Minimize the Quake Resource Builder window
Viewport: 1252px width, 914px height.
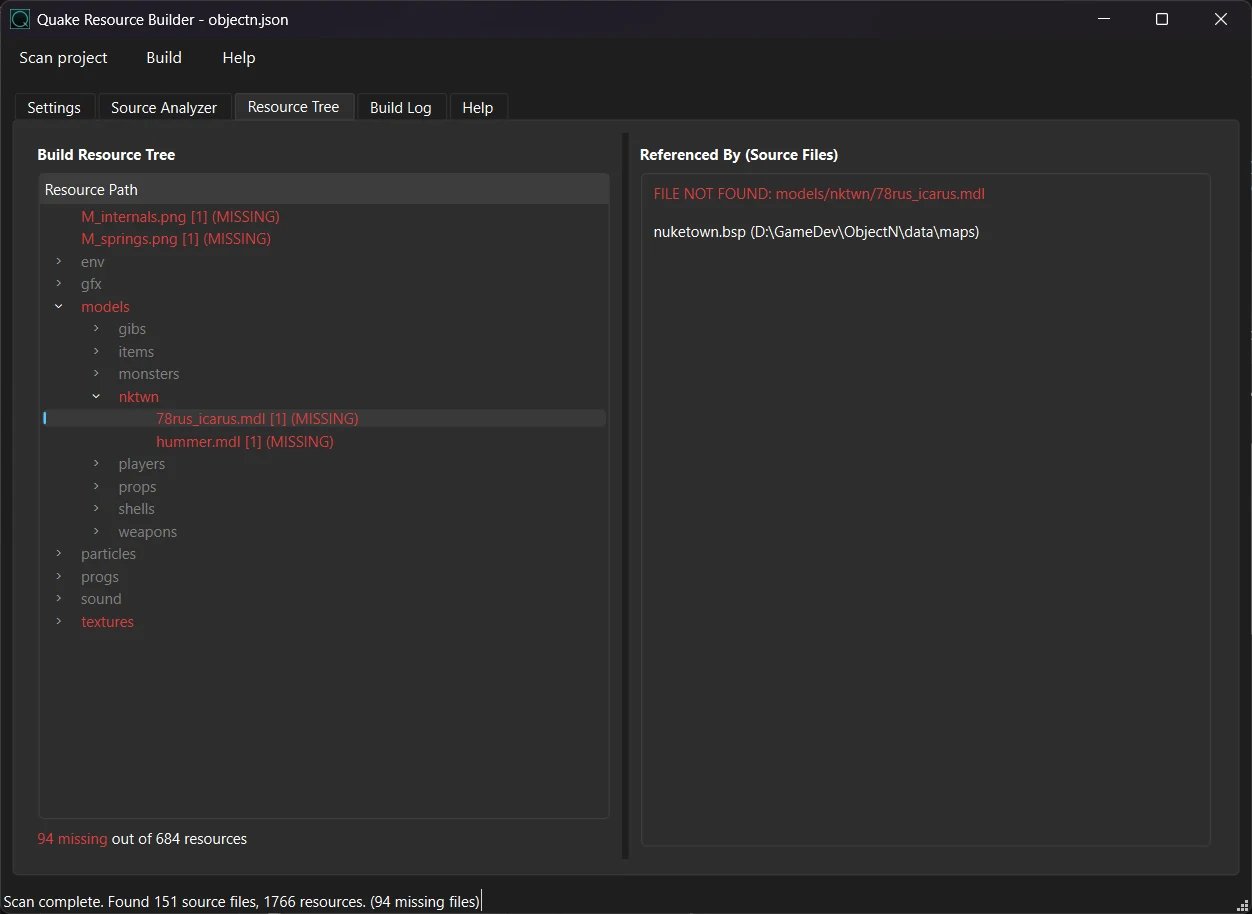click(x=1103, y=19)
